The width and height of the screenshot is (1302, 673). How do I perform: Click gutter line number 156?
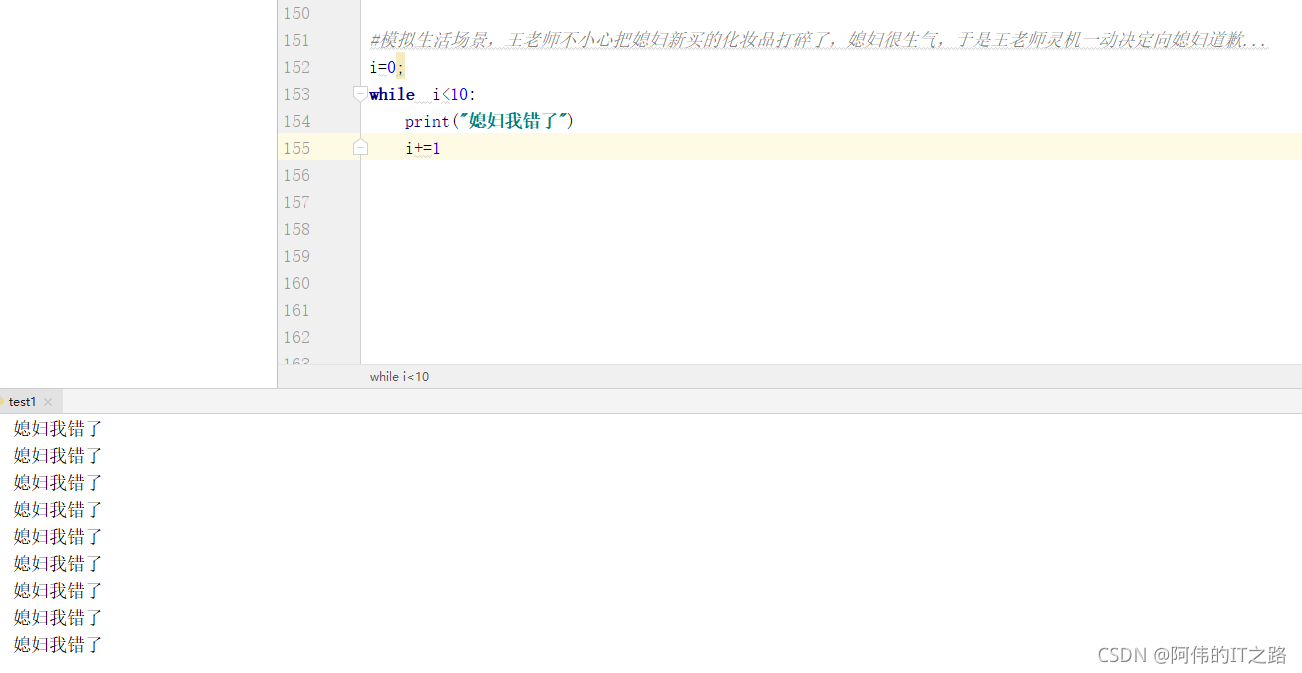click(297, 176)
